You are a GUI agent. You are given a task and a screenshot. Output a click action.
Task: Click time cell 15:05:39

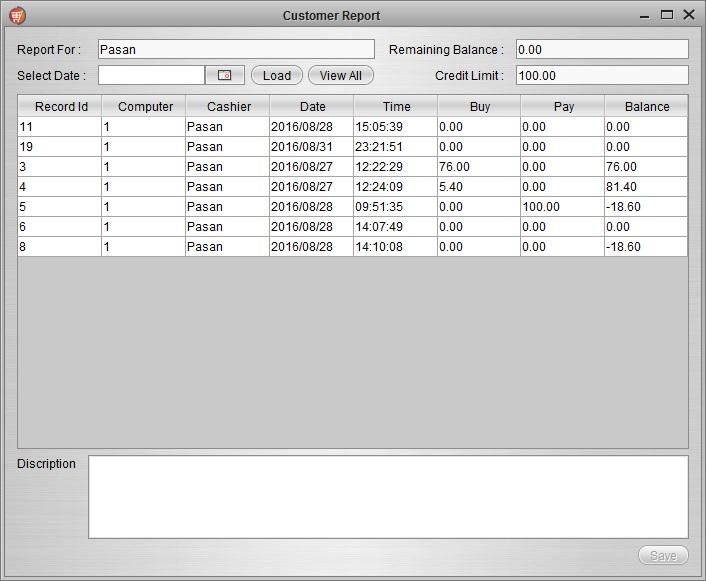point(395,127)
